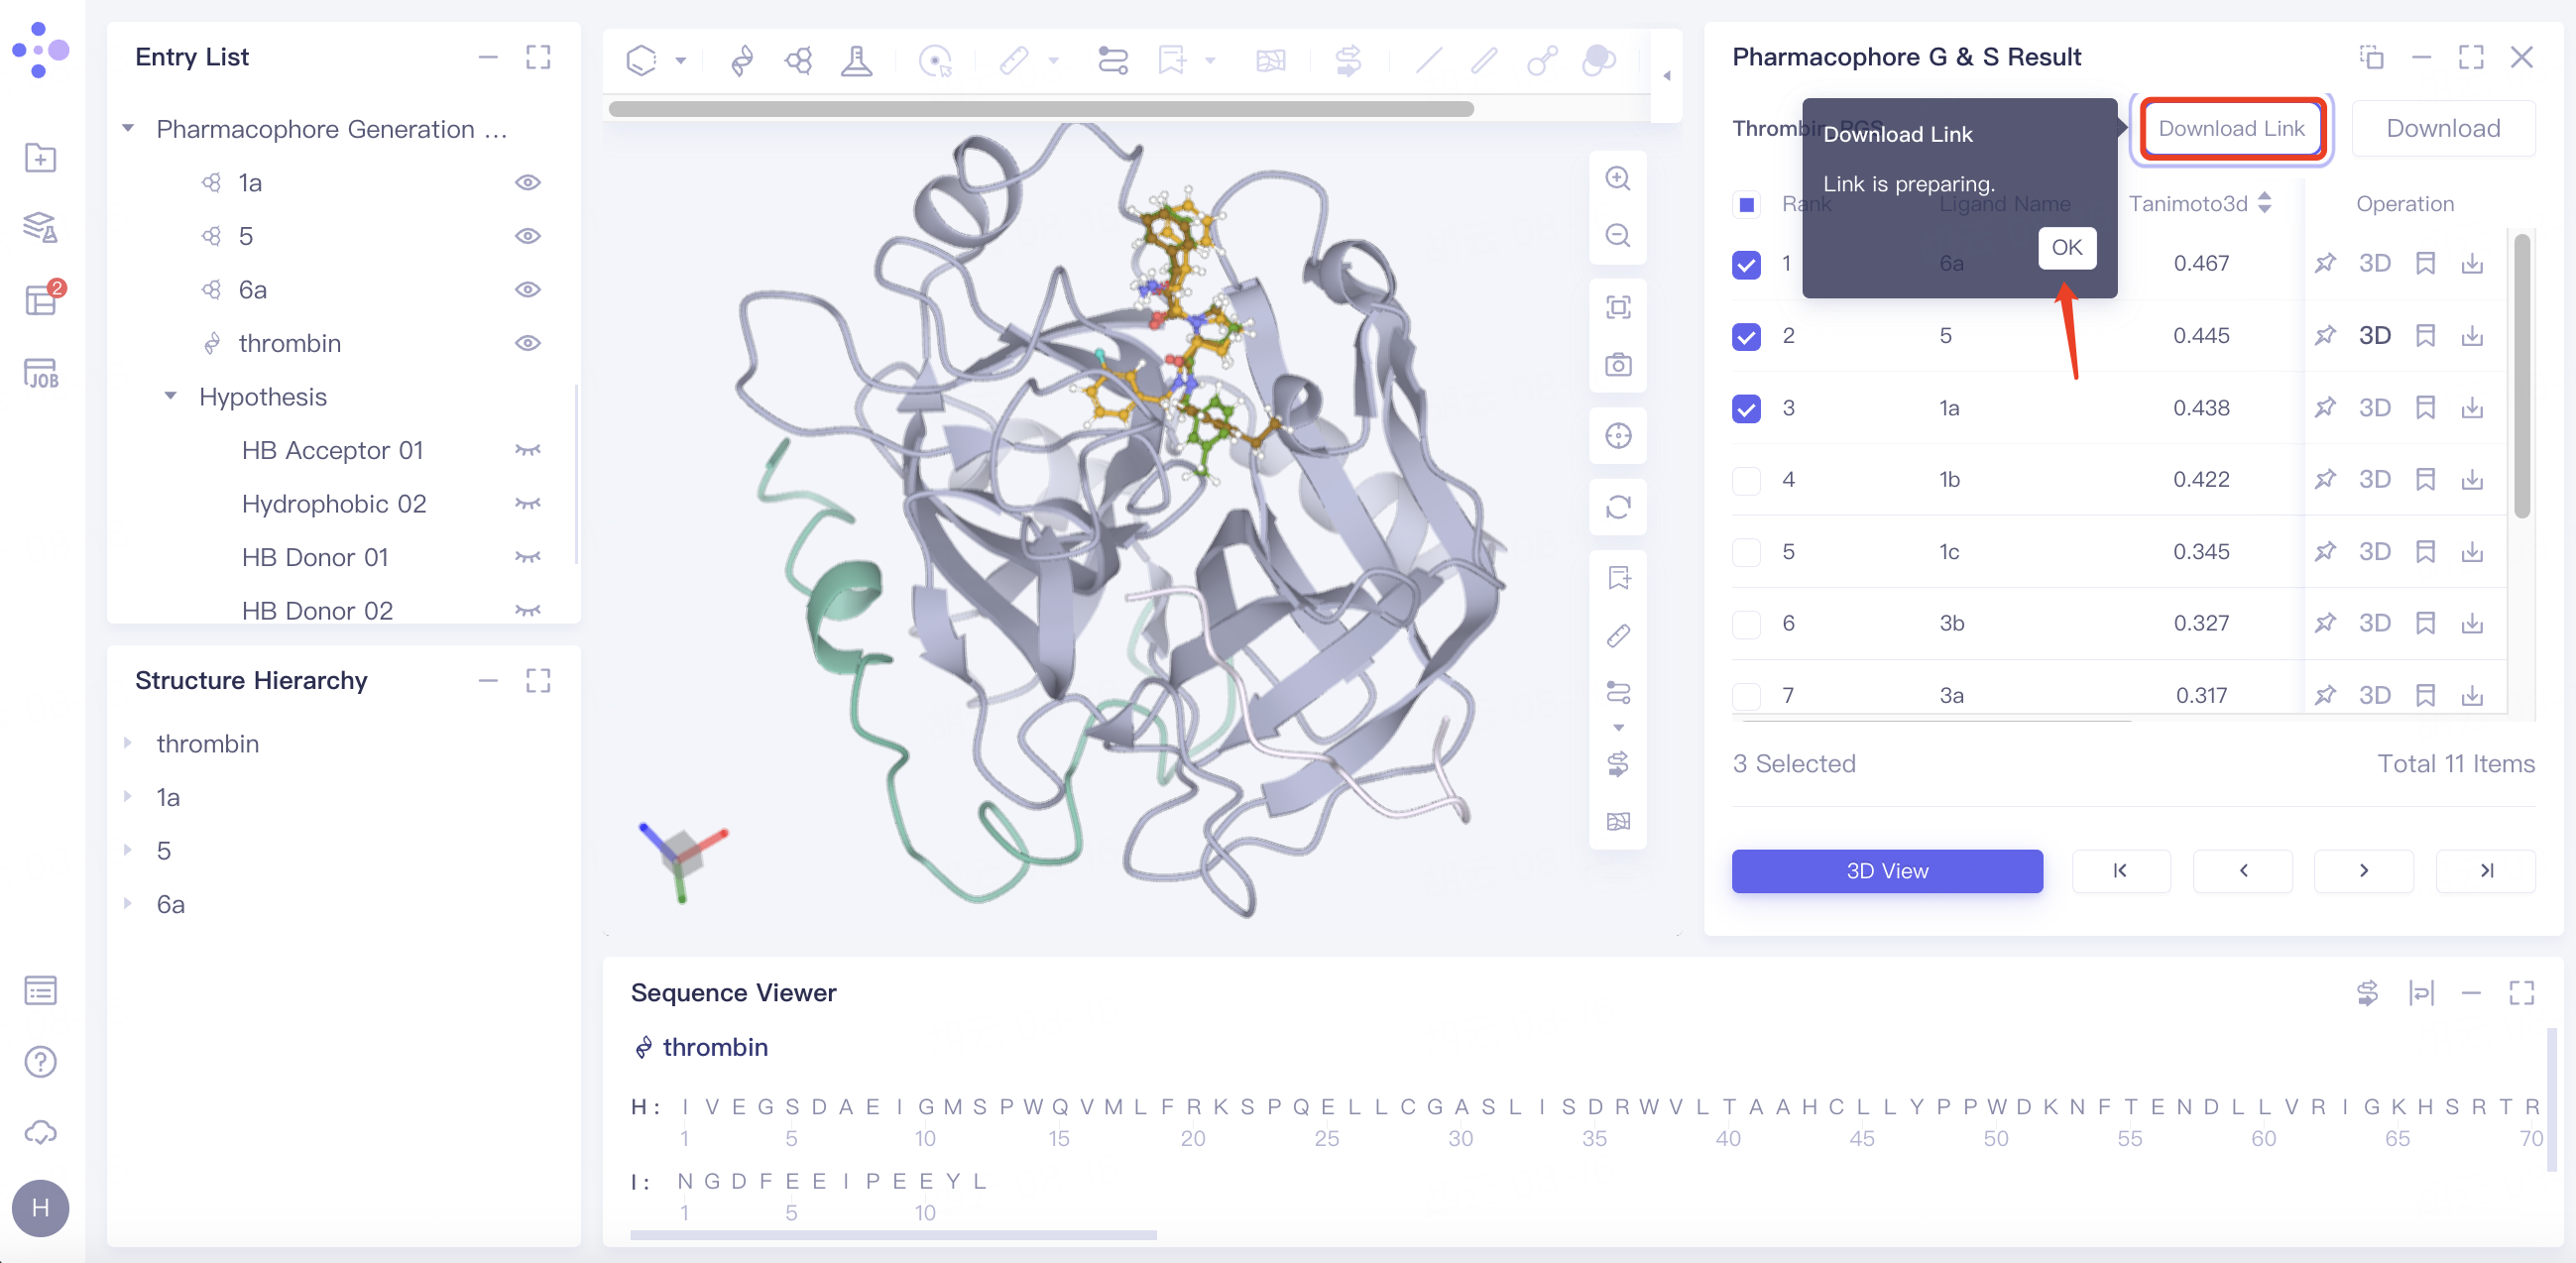This screenshot has height=1263, width=2576.
Task: Check the checkbox for rank 5 ligand 1c
Action: click(x=1746, y=552)
